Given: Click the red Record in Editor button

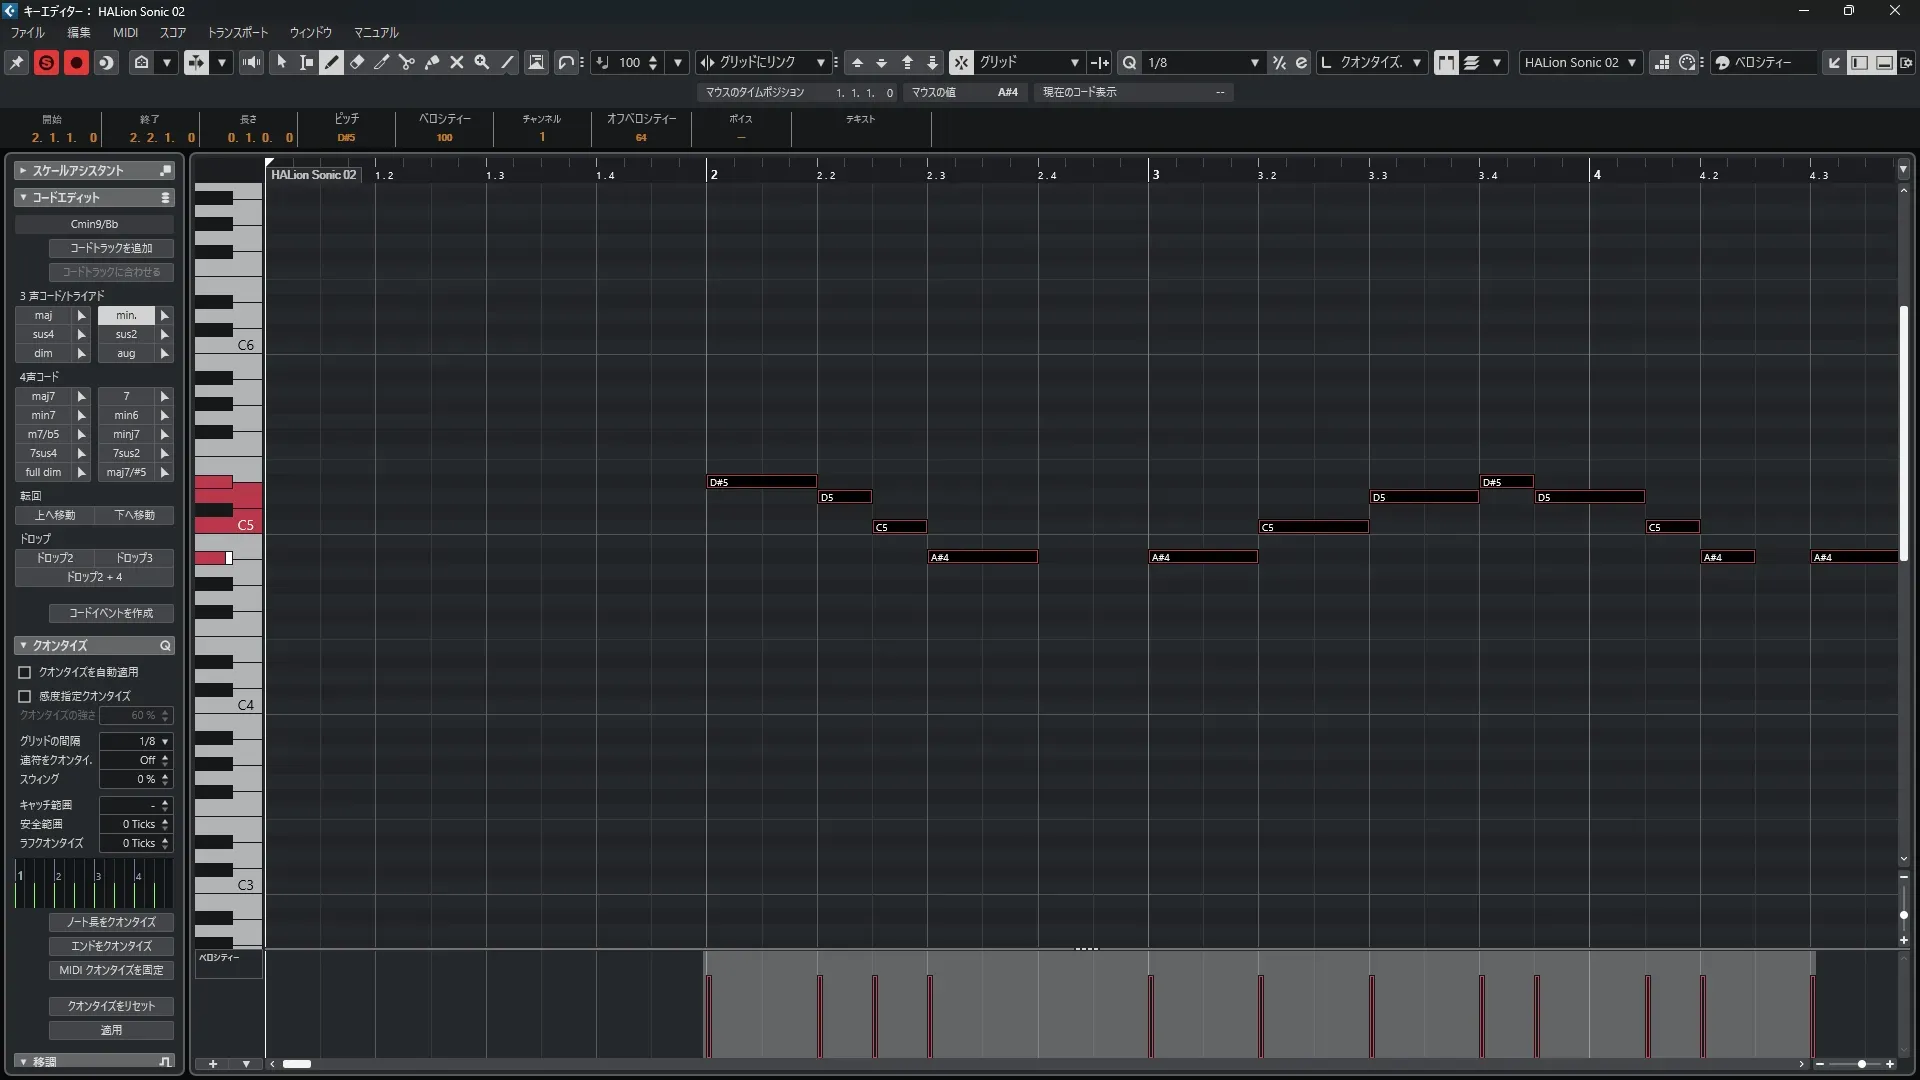Looking at the screenshot, I should tap(76, 62).
